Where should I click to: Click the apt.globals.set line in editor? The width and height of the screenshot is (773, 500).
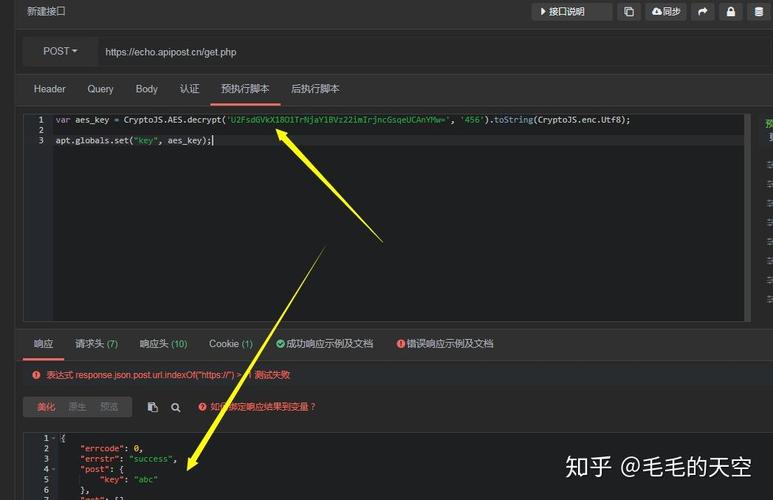(134, 141)
